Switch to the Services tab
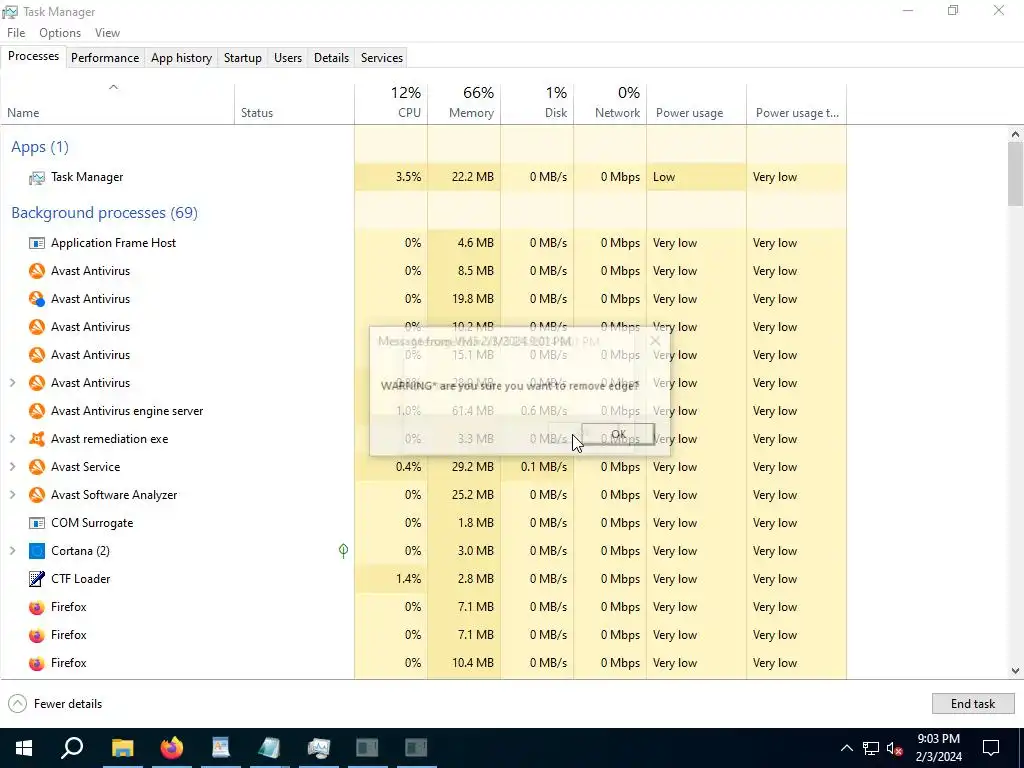1024x768 pixels. pos(381,58)
